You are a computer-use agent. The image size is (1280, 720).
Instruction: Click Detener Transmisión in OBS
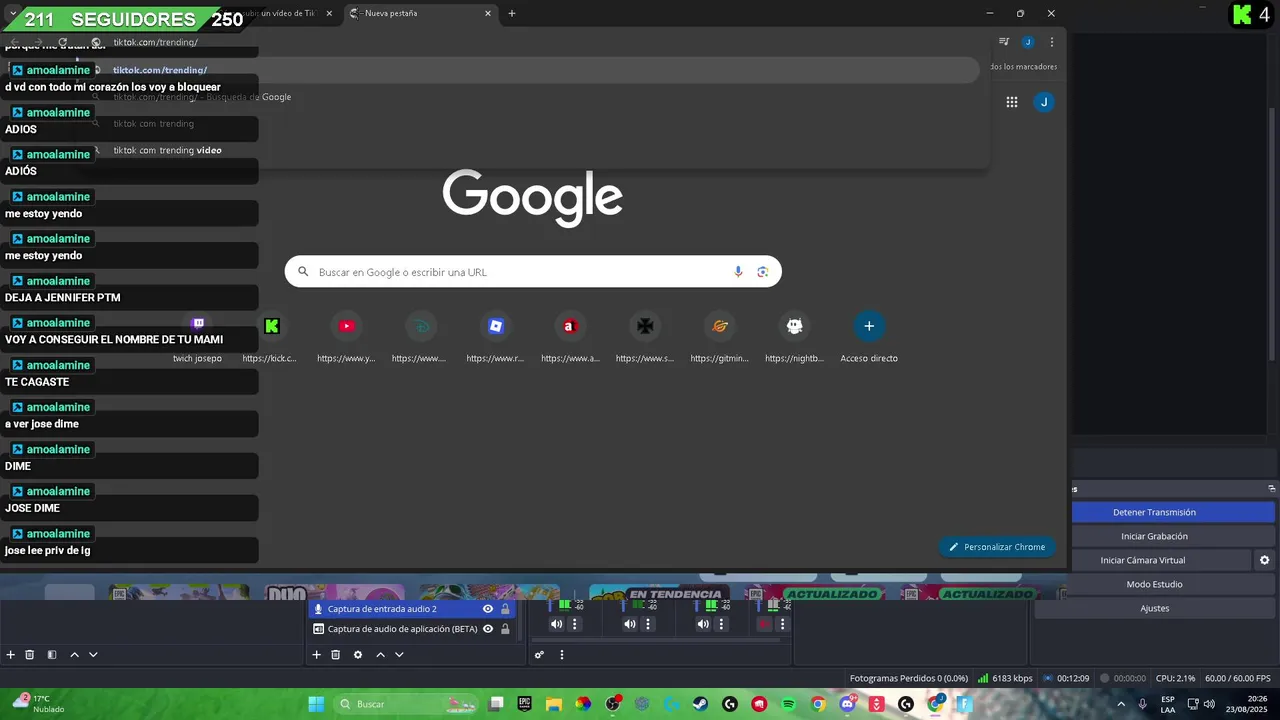1154,512
